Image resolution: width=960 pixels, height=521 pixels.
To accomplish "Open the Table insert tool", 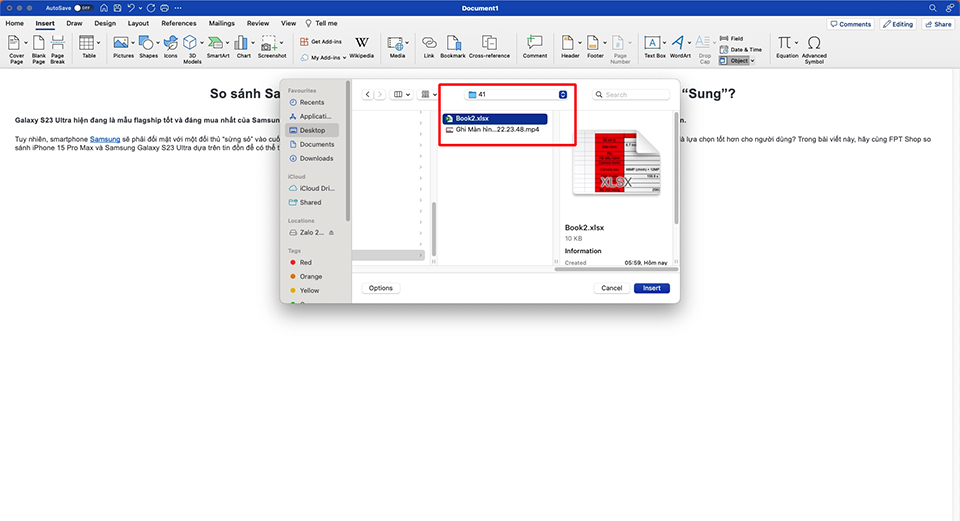I will click(87, 47).
